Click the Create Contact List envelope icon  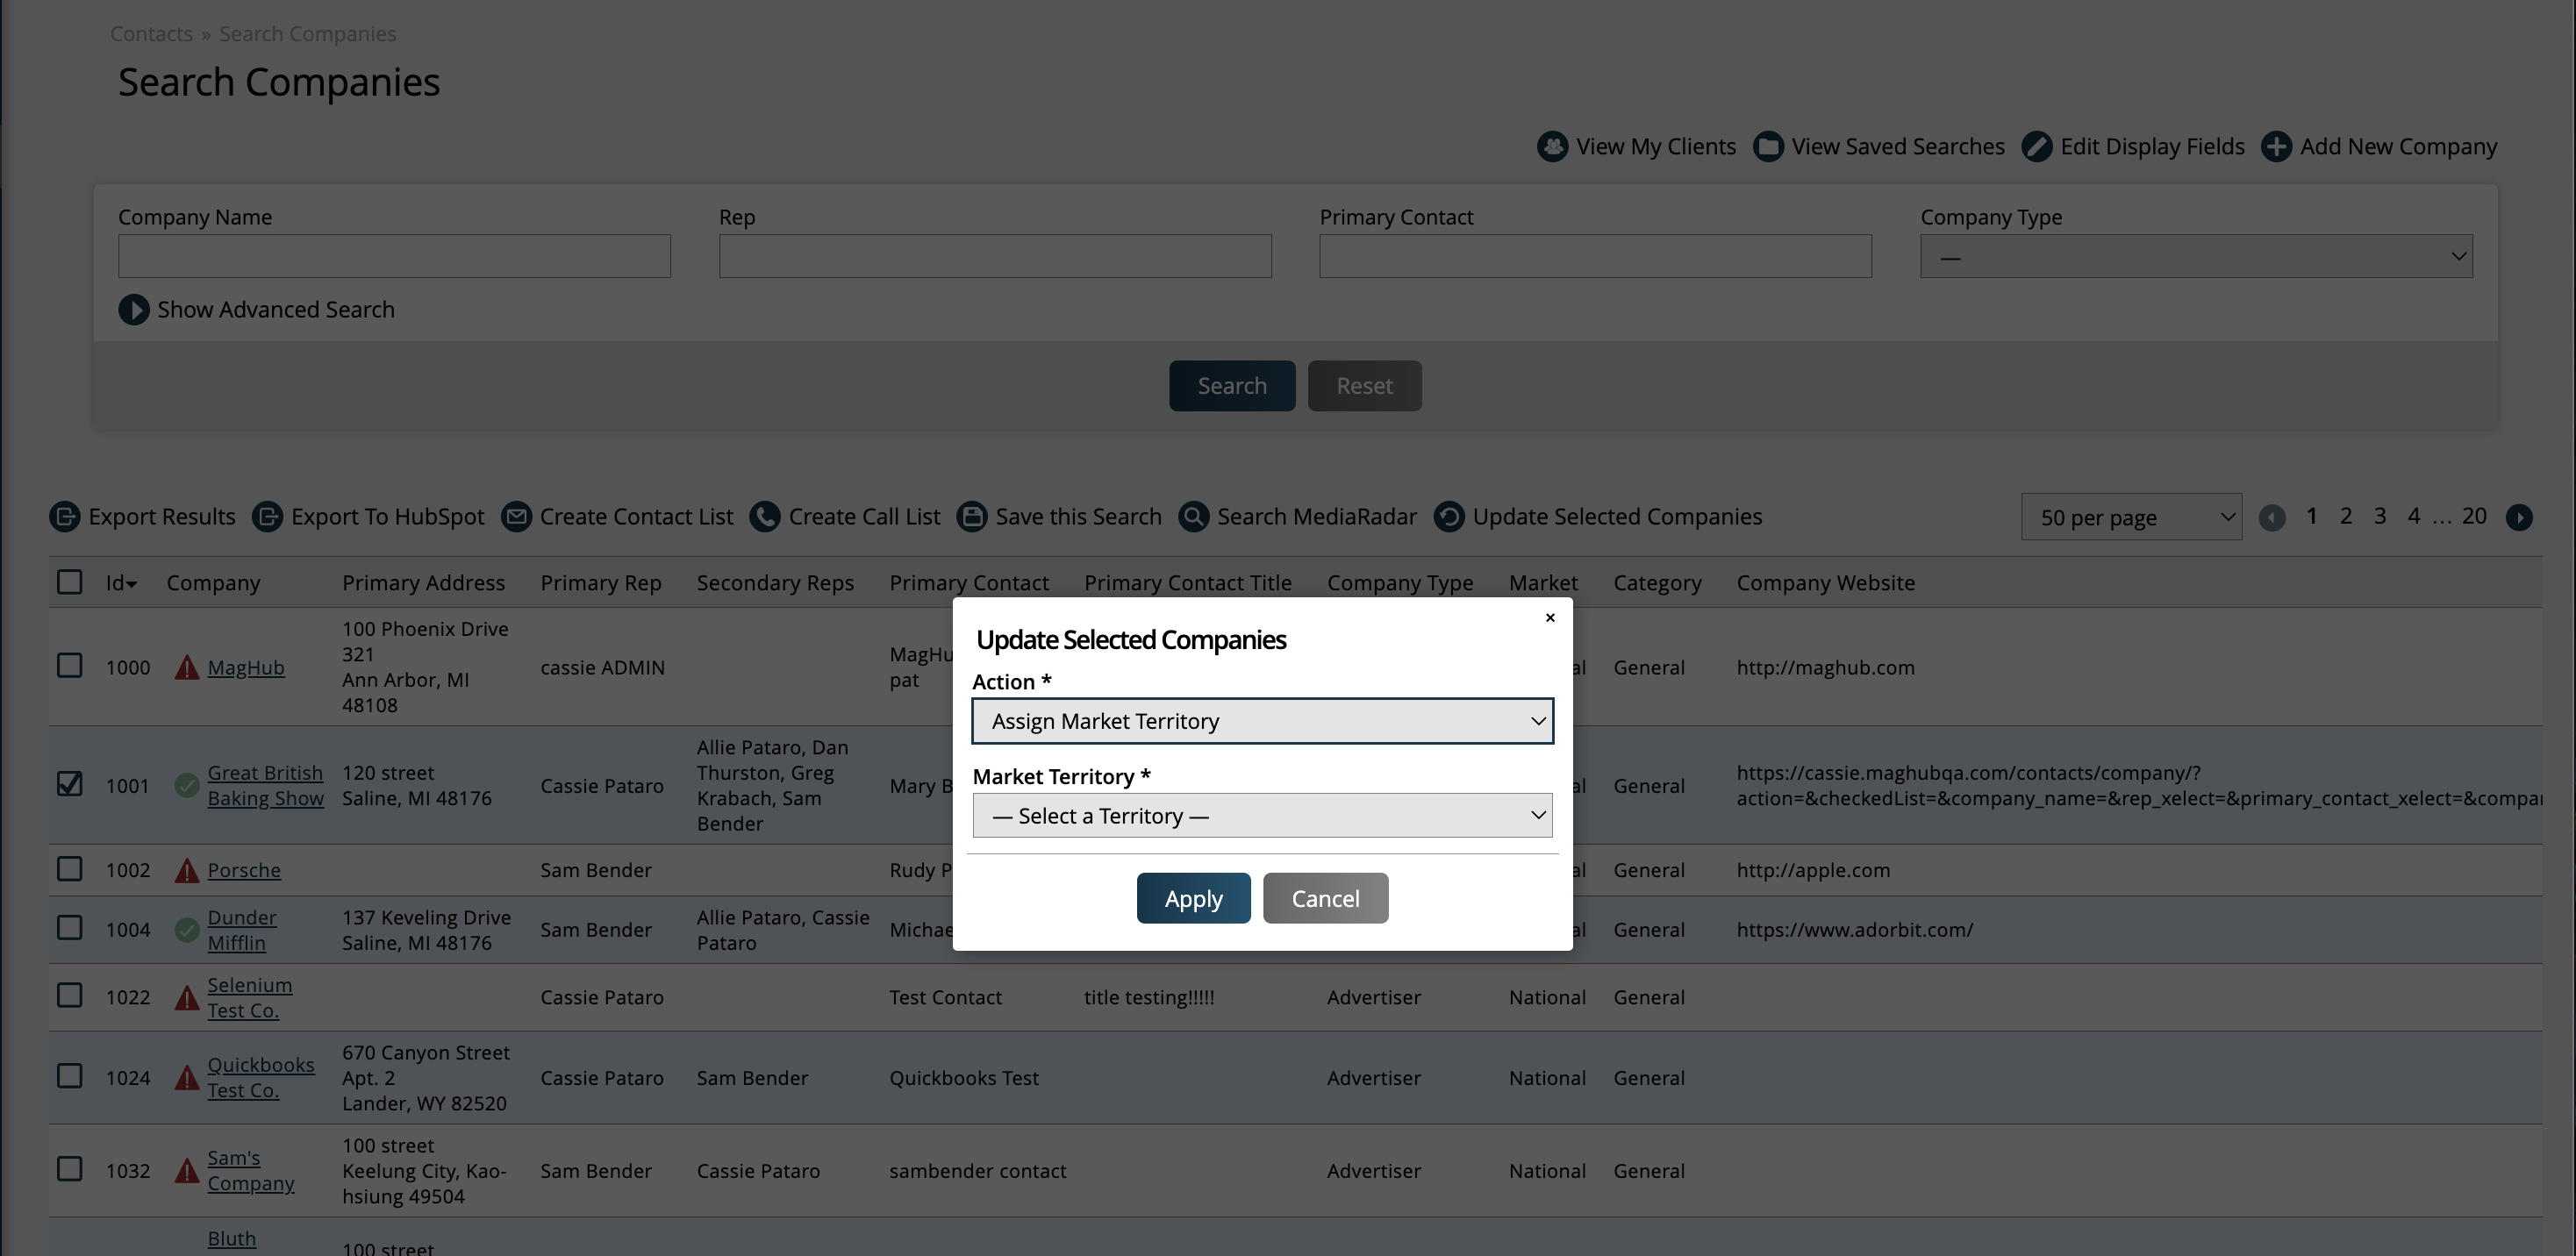[516, 516]
